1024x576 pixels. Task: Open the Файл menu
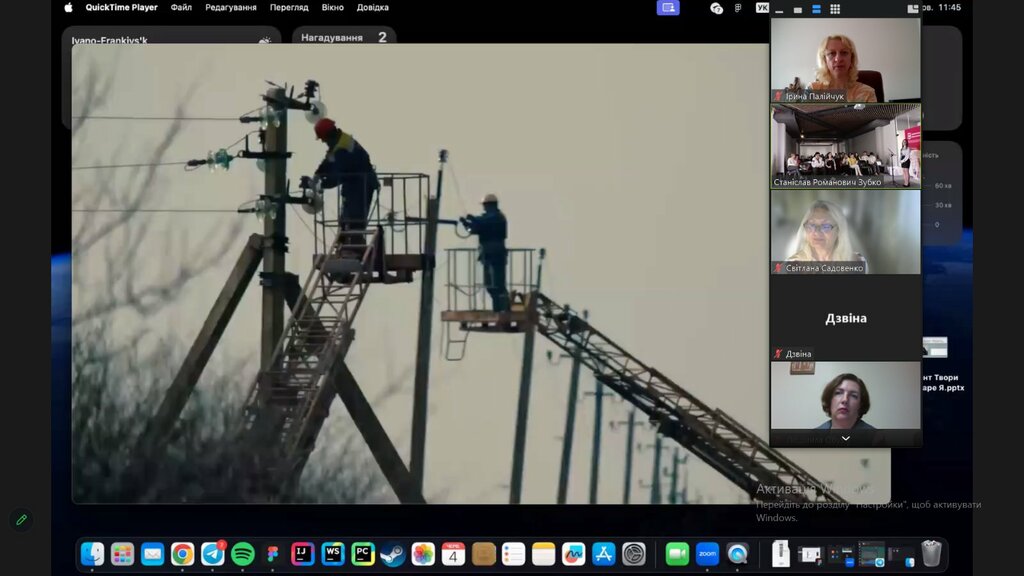[181, 8]
